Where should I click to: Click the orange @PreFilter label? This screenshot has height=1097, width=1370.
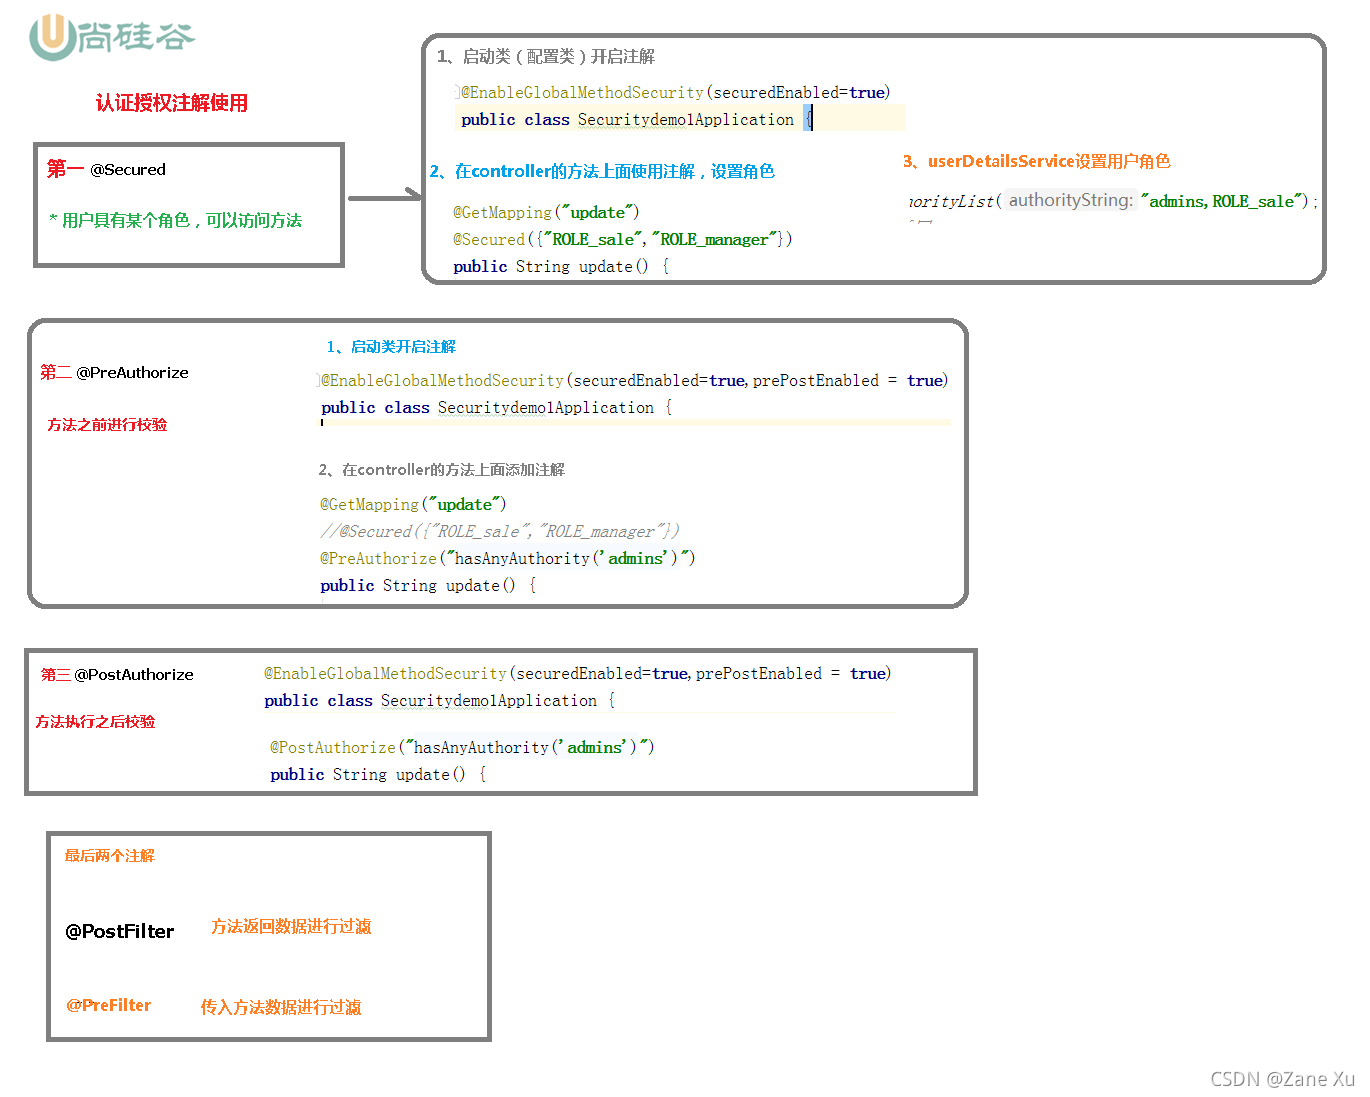[x=109, y=1005]
